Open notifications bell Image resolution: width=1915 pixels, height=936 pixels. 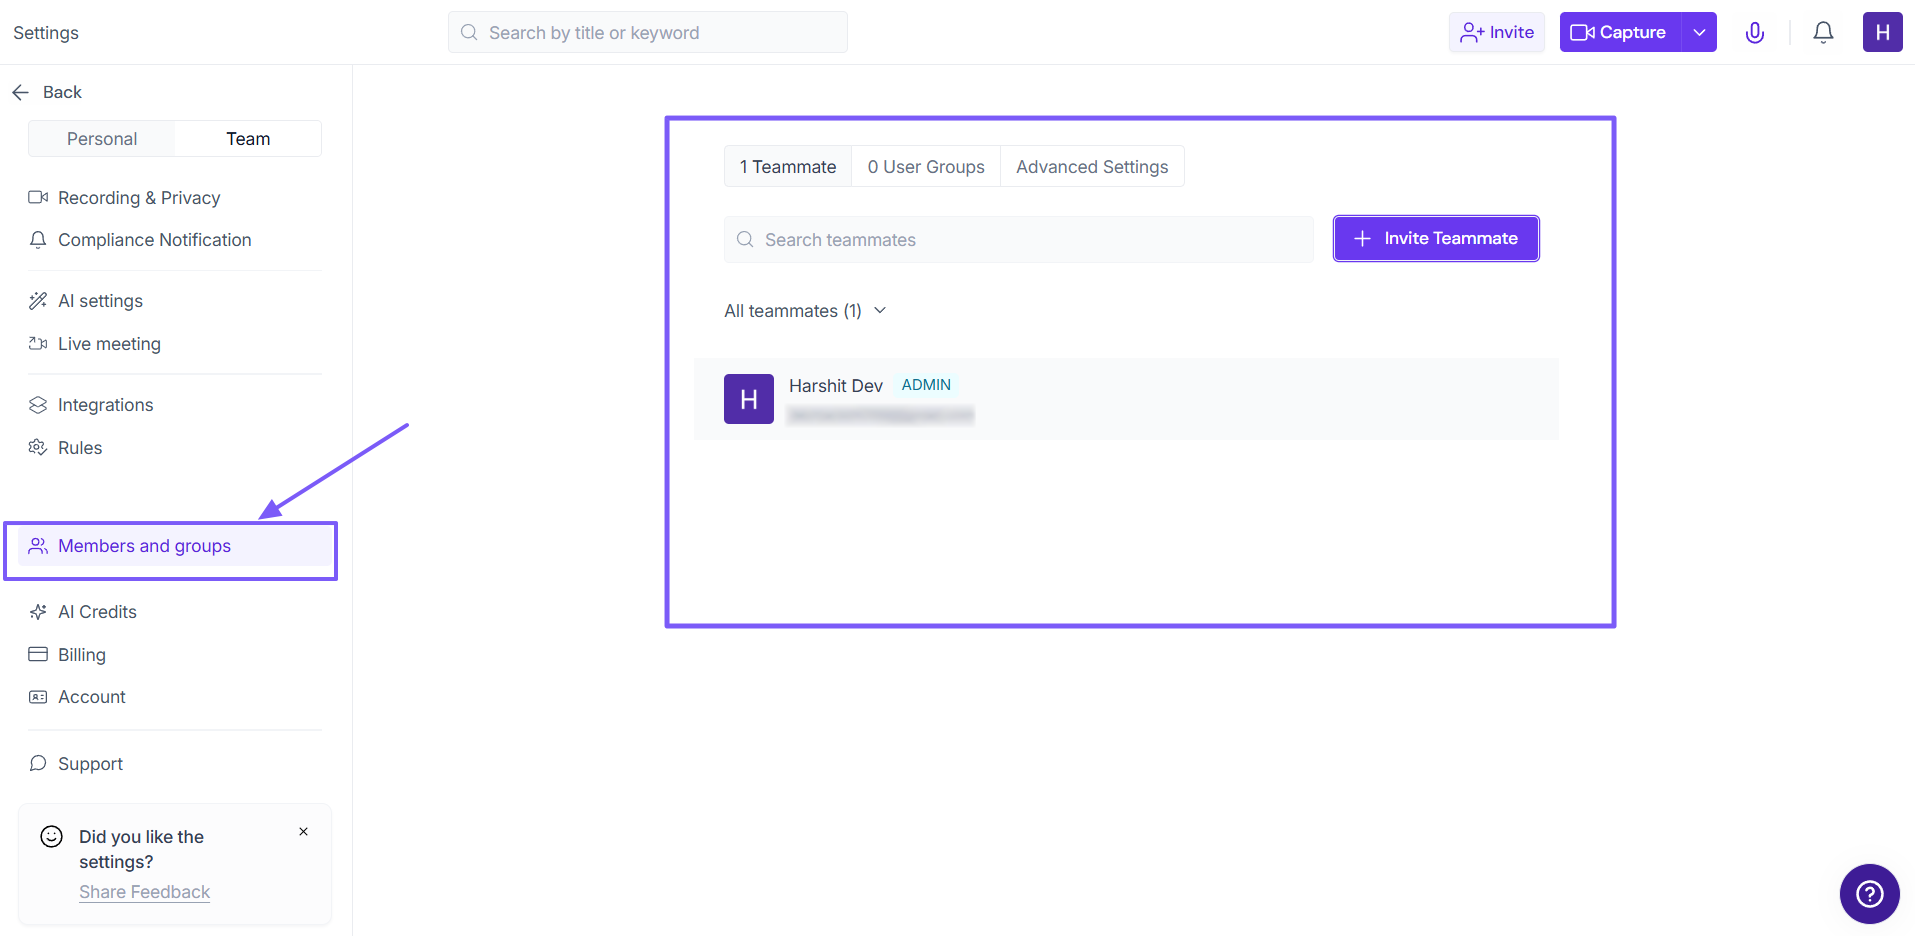coord(1823,33)
